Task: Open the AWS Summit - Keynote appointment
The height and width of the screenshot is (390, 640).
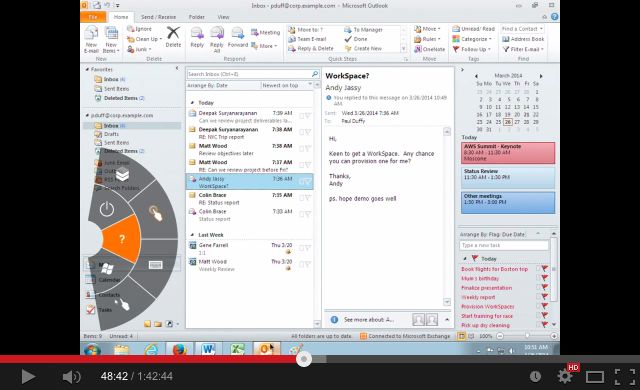Action: point(508,153)
